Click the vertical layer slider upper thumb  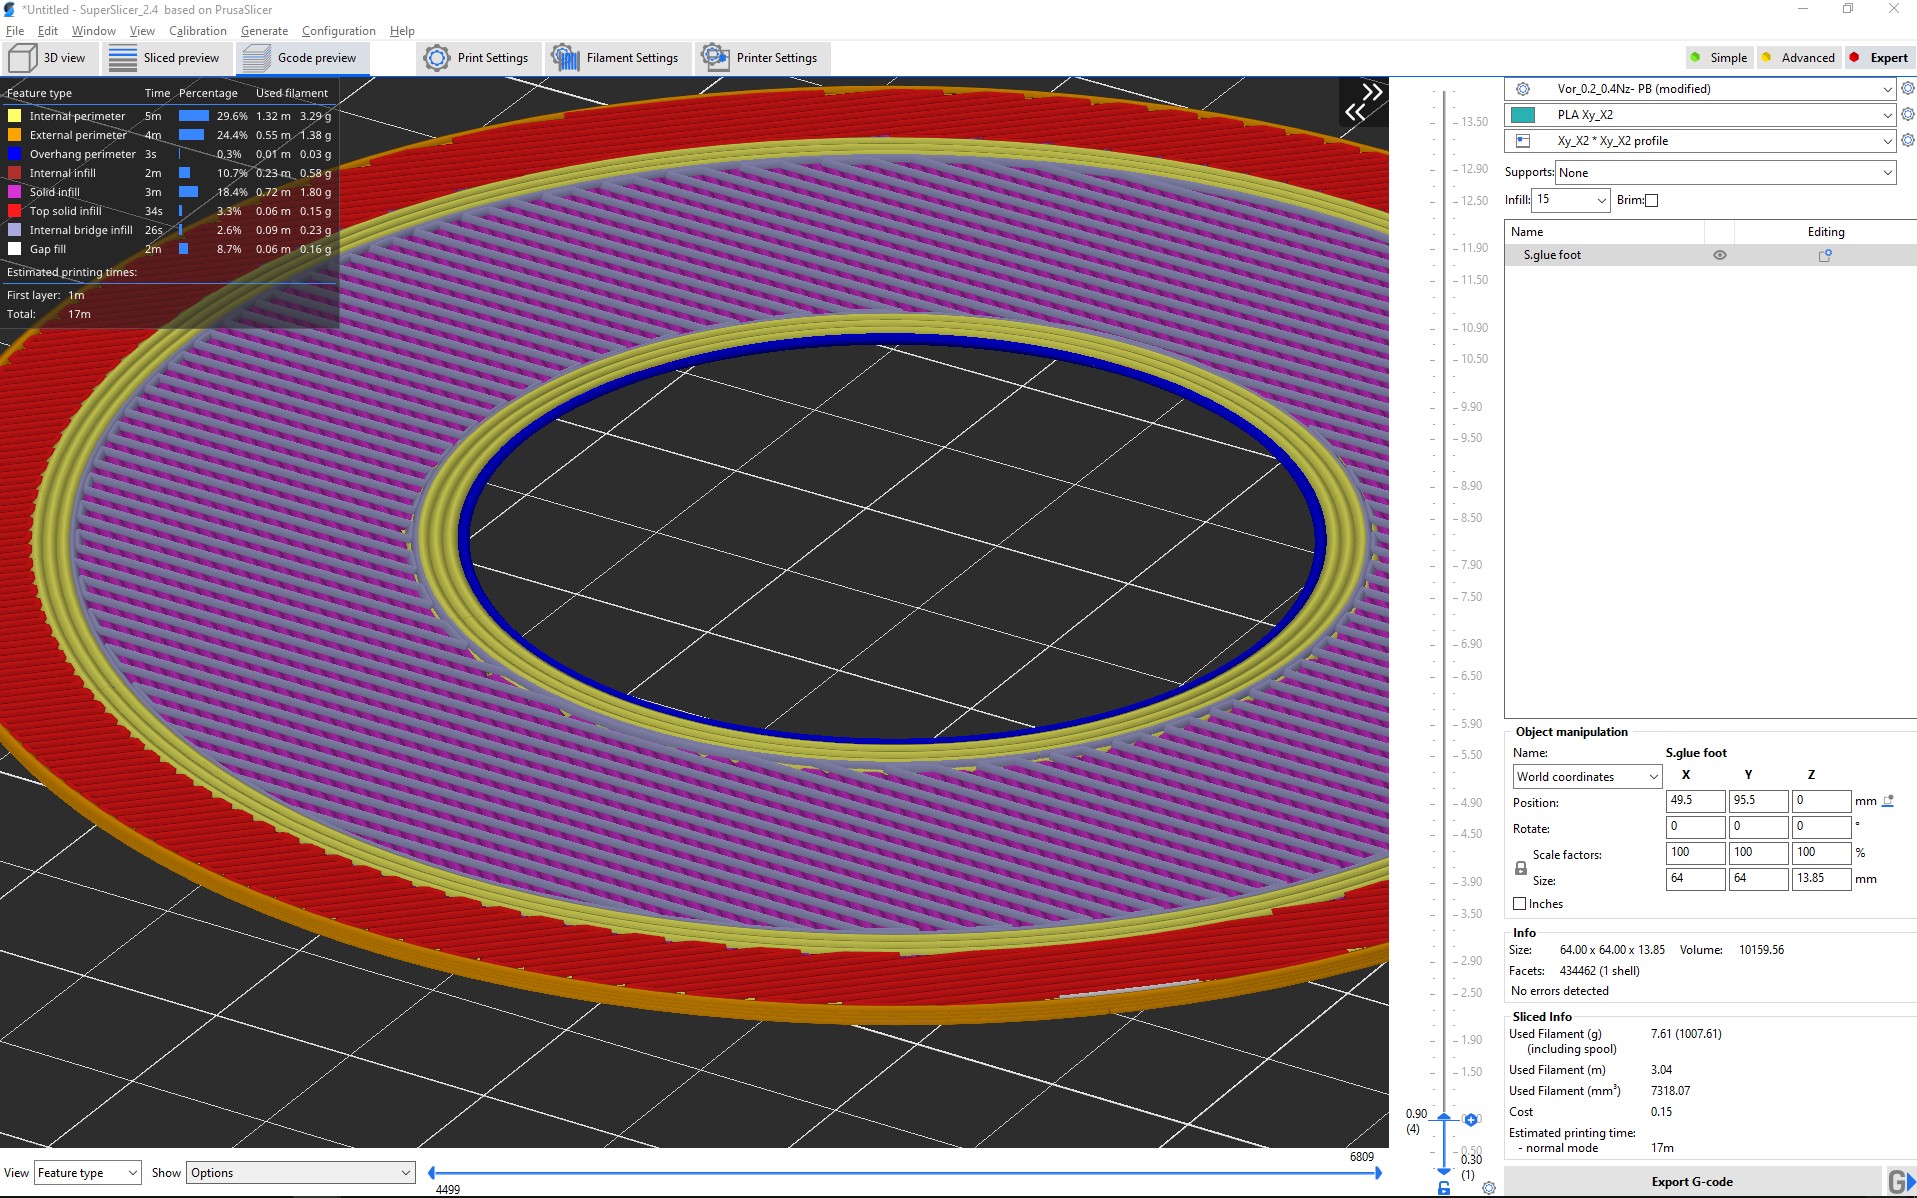pyautogui.click(x=1444, y=1117)
